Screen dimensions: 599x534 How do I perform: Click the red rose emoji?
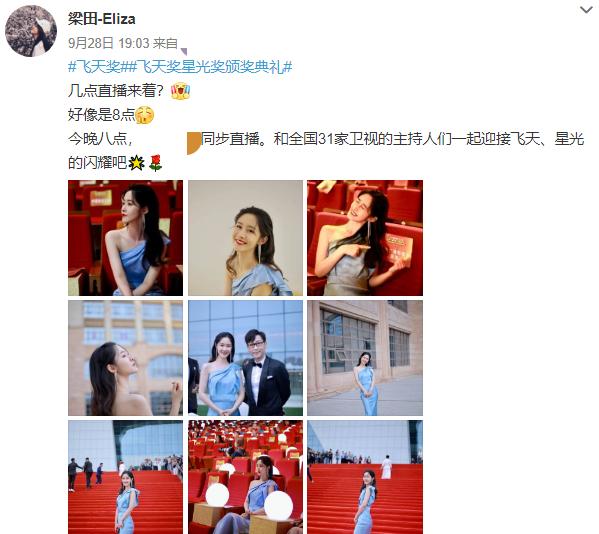[x=155, y=163]
